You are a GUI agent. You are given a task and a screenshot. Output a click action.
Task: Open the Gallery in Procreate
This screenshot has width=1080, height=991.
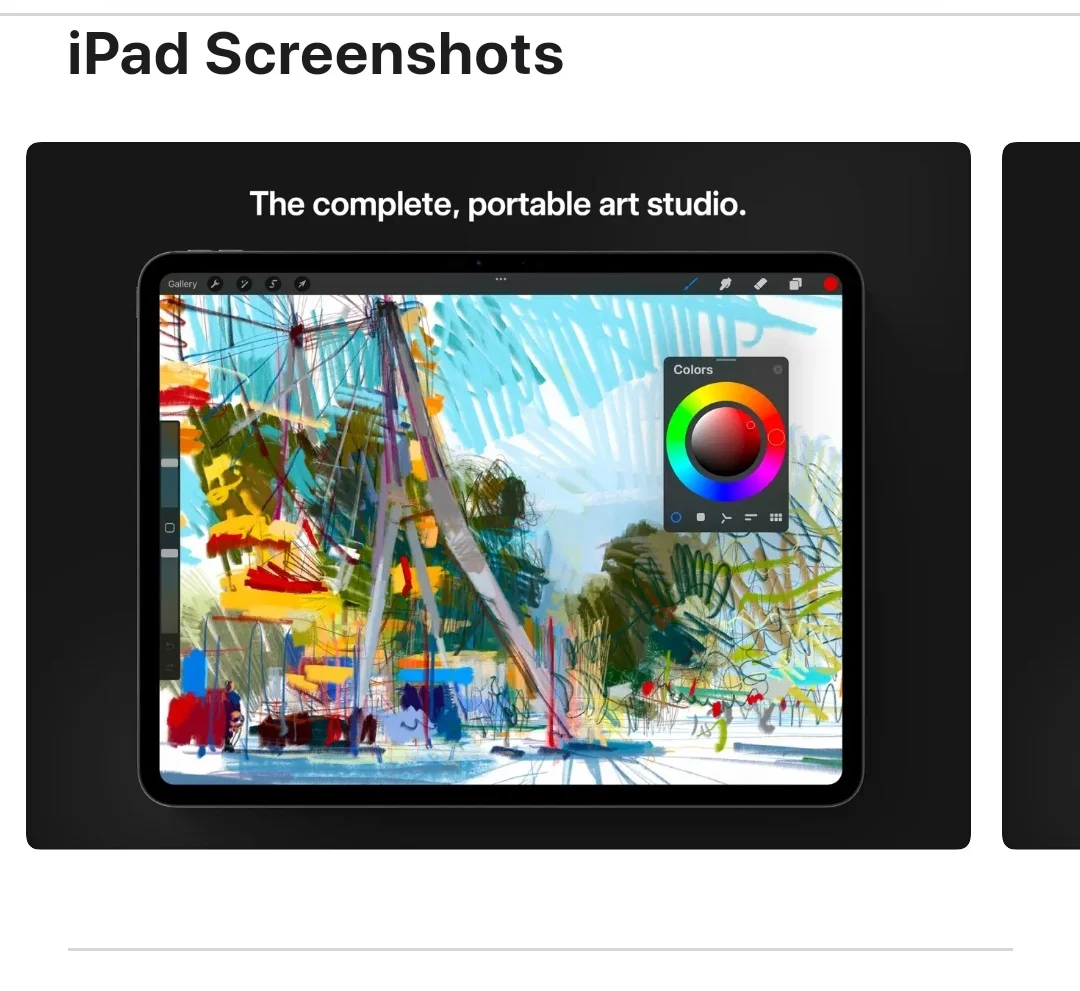coord(182,284)
